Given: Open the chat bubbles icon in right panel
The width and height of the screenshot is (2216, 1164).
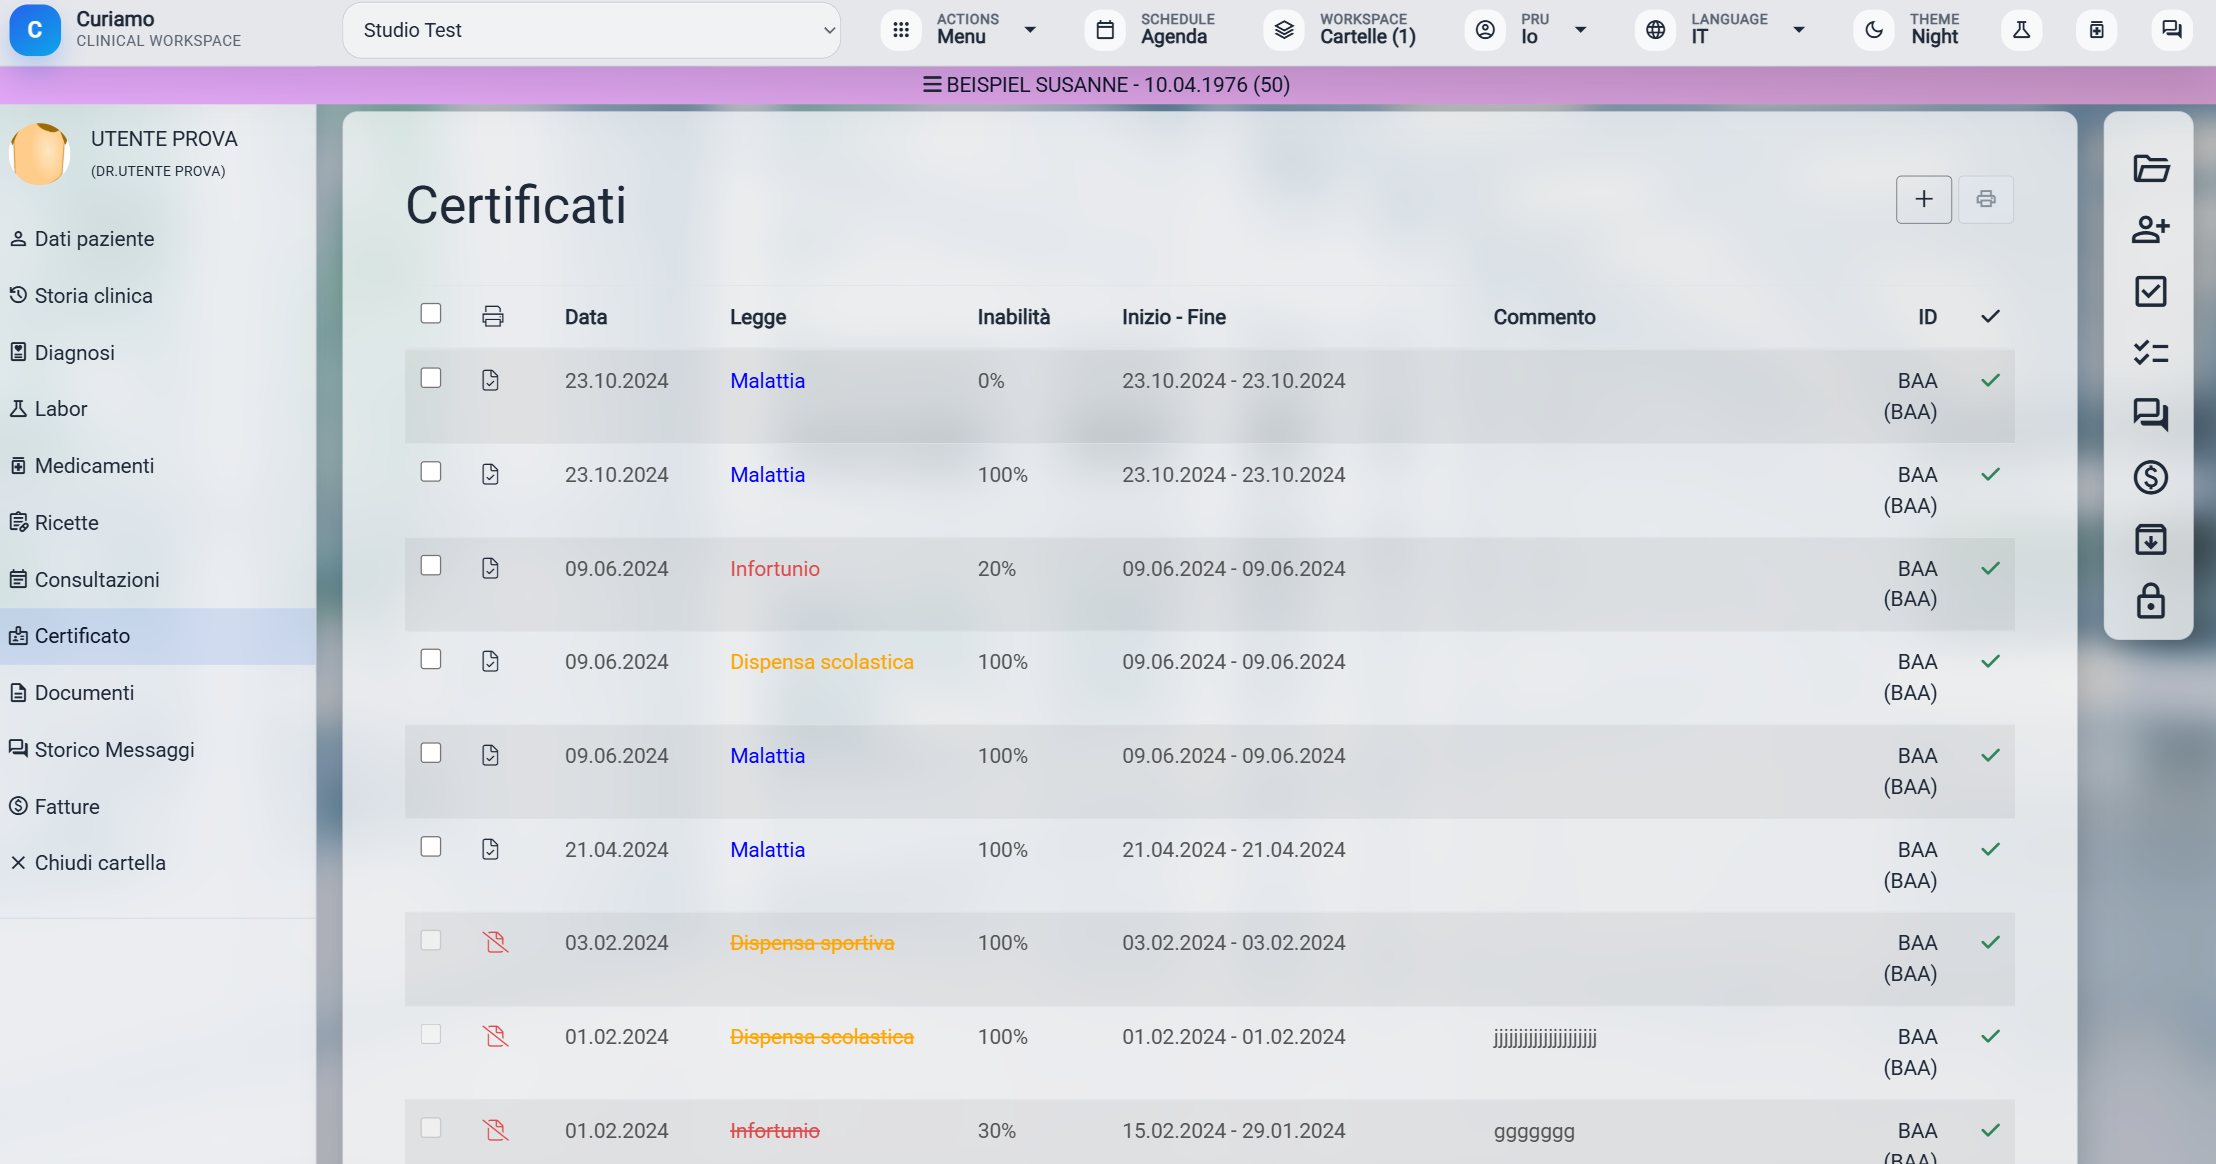Looking at the screenshot, I should [x=2150, y=414].
